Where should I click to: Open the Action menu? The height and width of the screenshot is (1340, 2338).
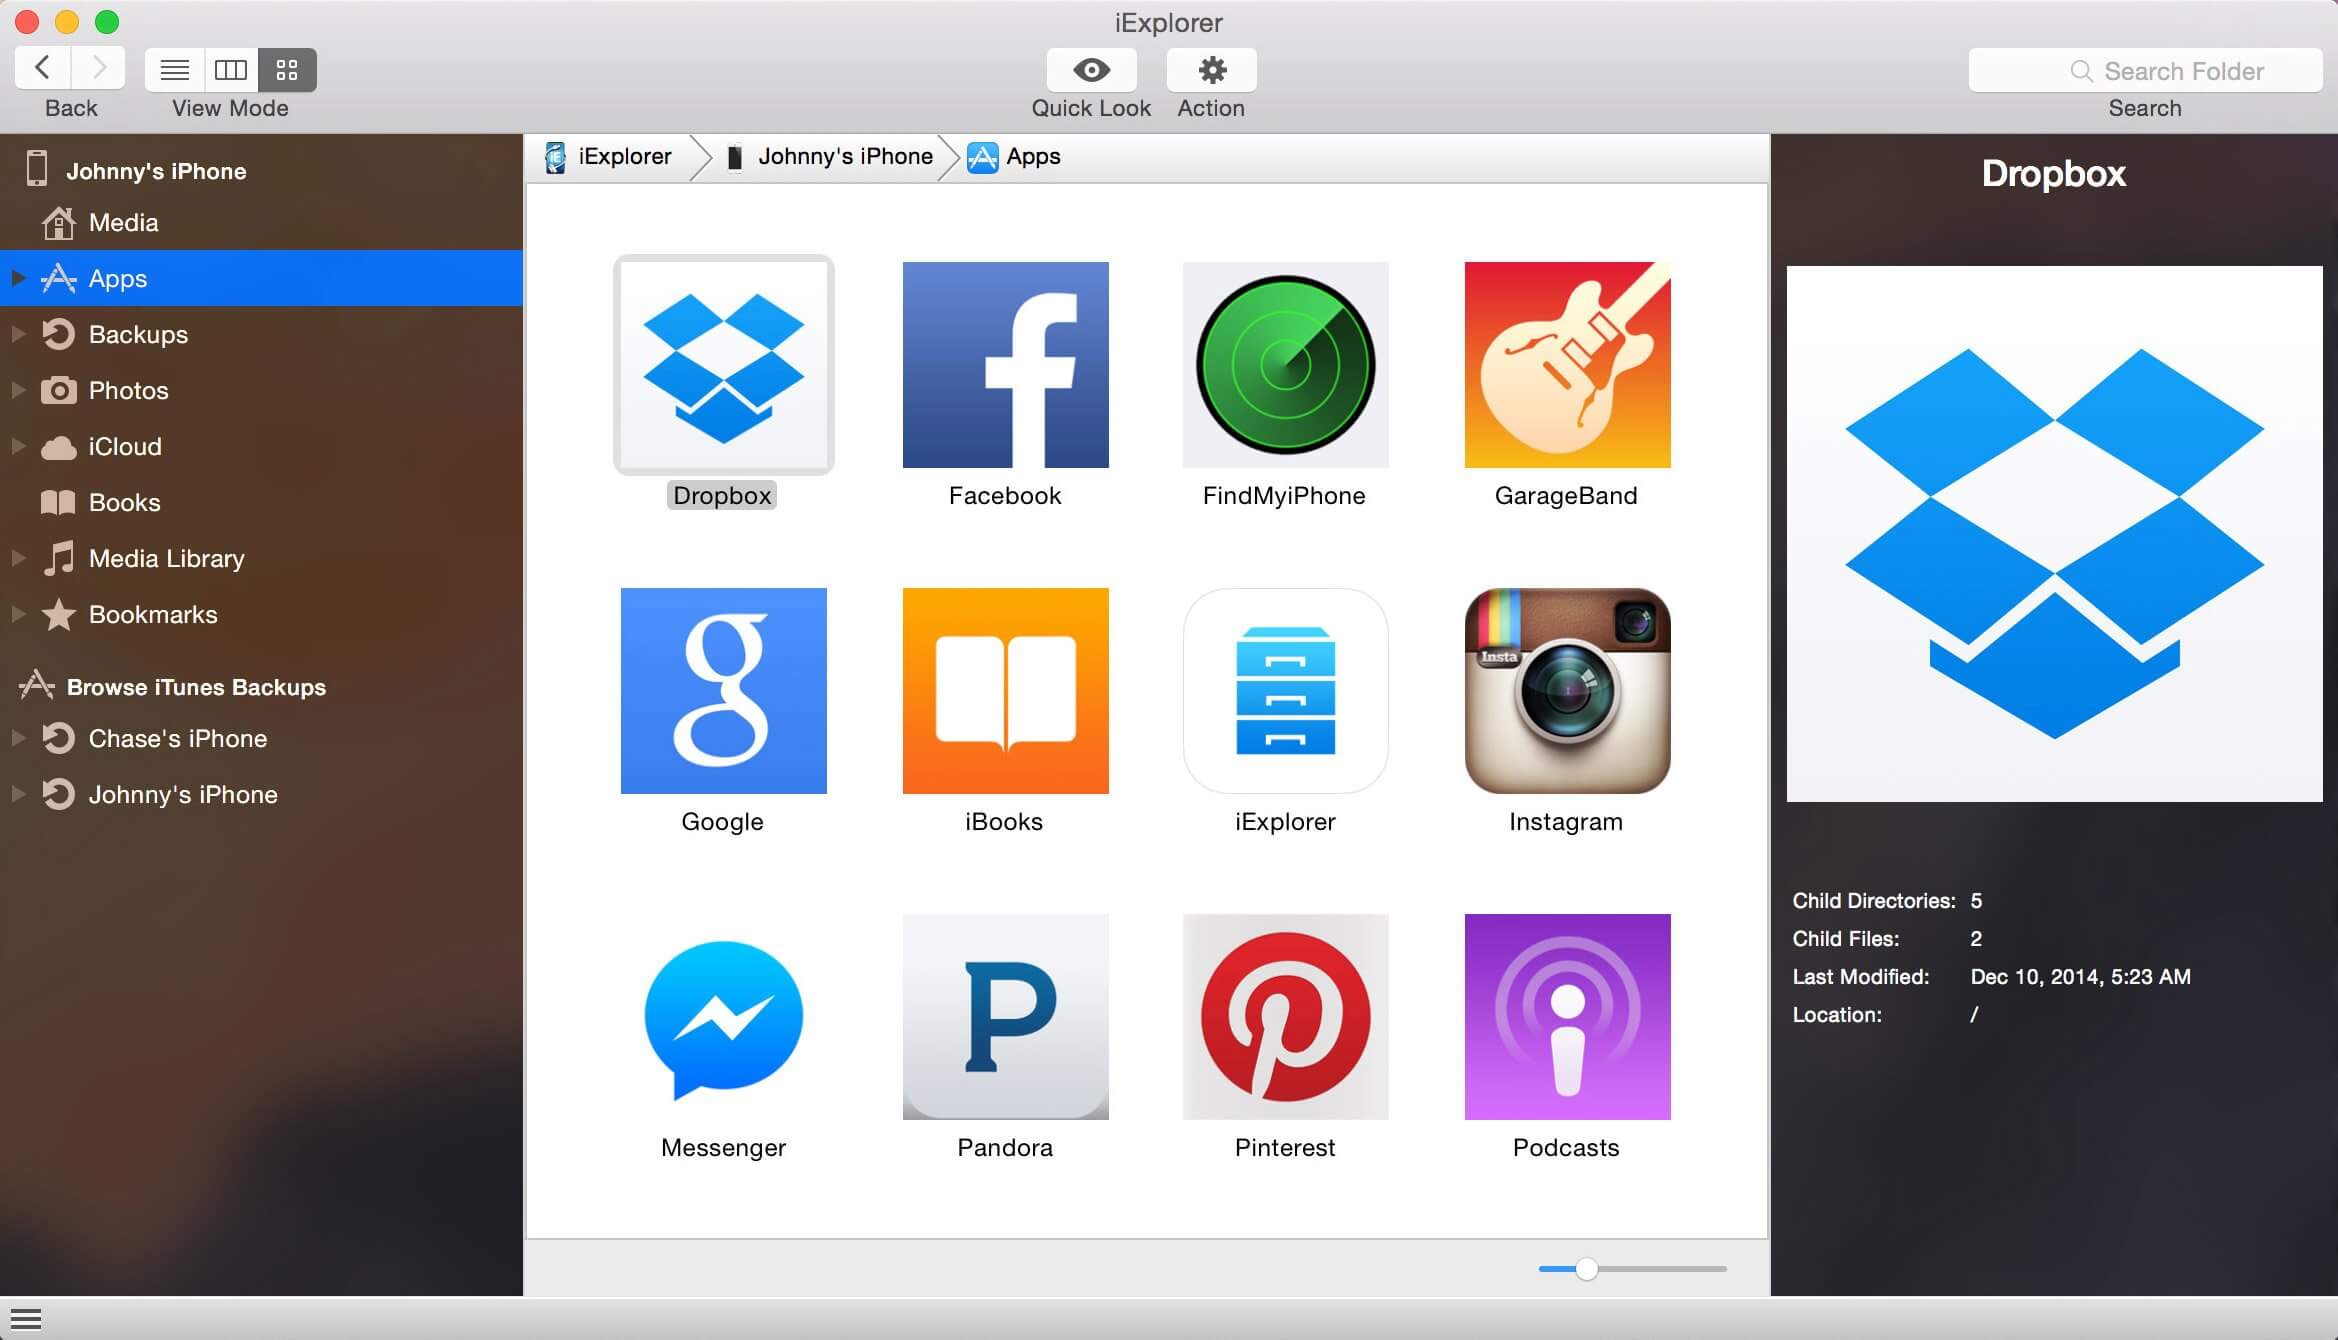(x=1211, y=70)
